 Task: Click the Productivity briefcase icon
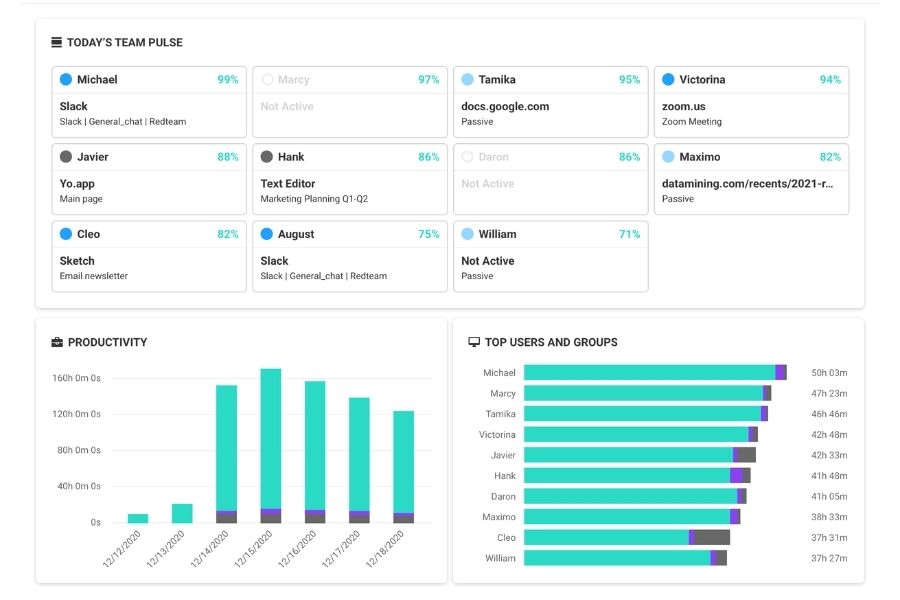click(57, 342)
